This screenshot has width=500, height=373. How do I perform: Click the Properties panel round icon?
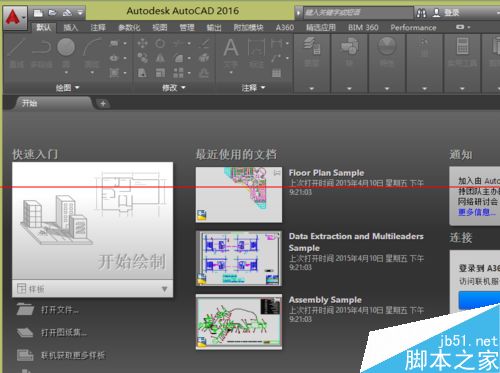pyautogui.click(x=387, y=46)
